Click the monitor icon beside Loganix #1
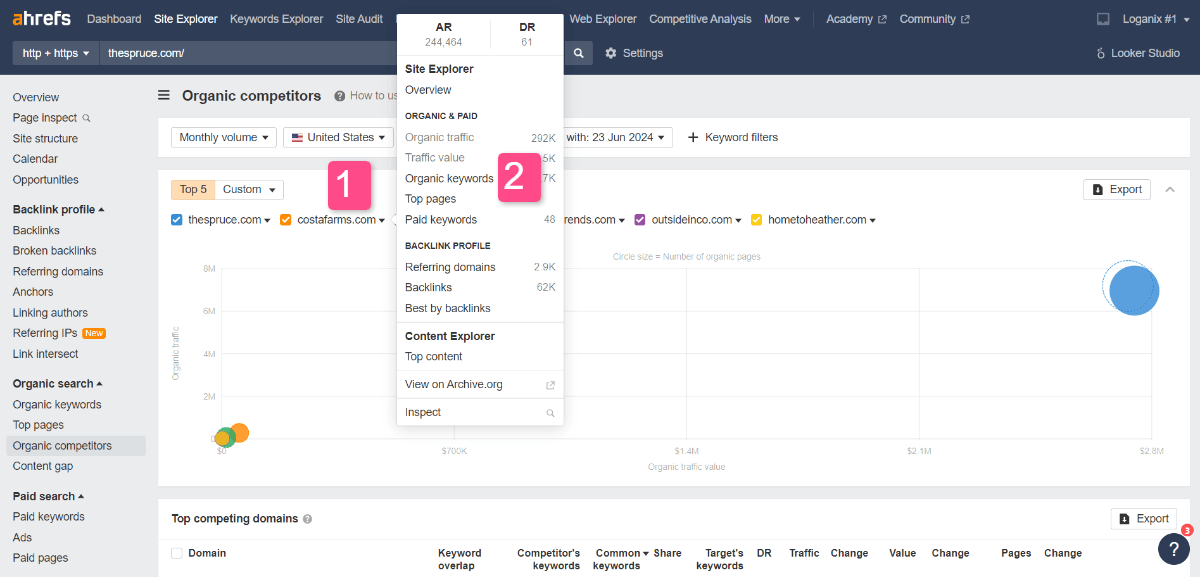This screenshot has width=1200, height=577. [x=1103, y=19]
